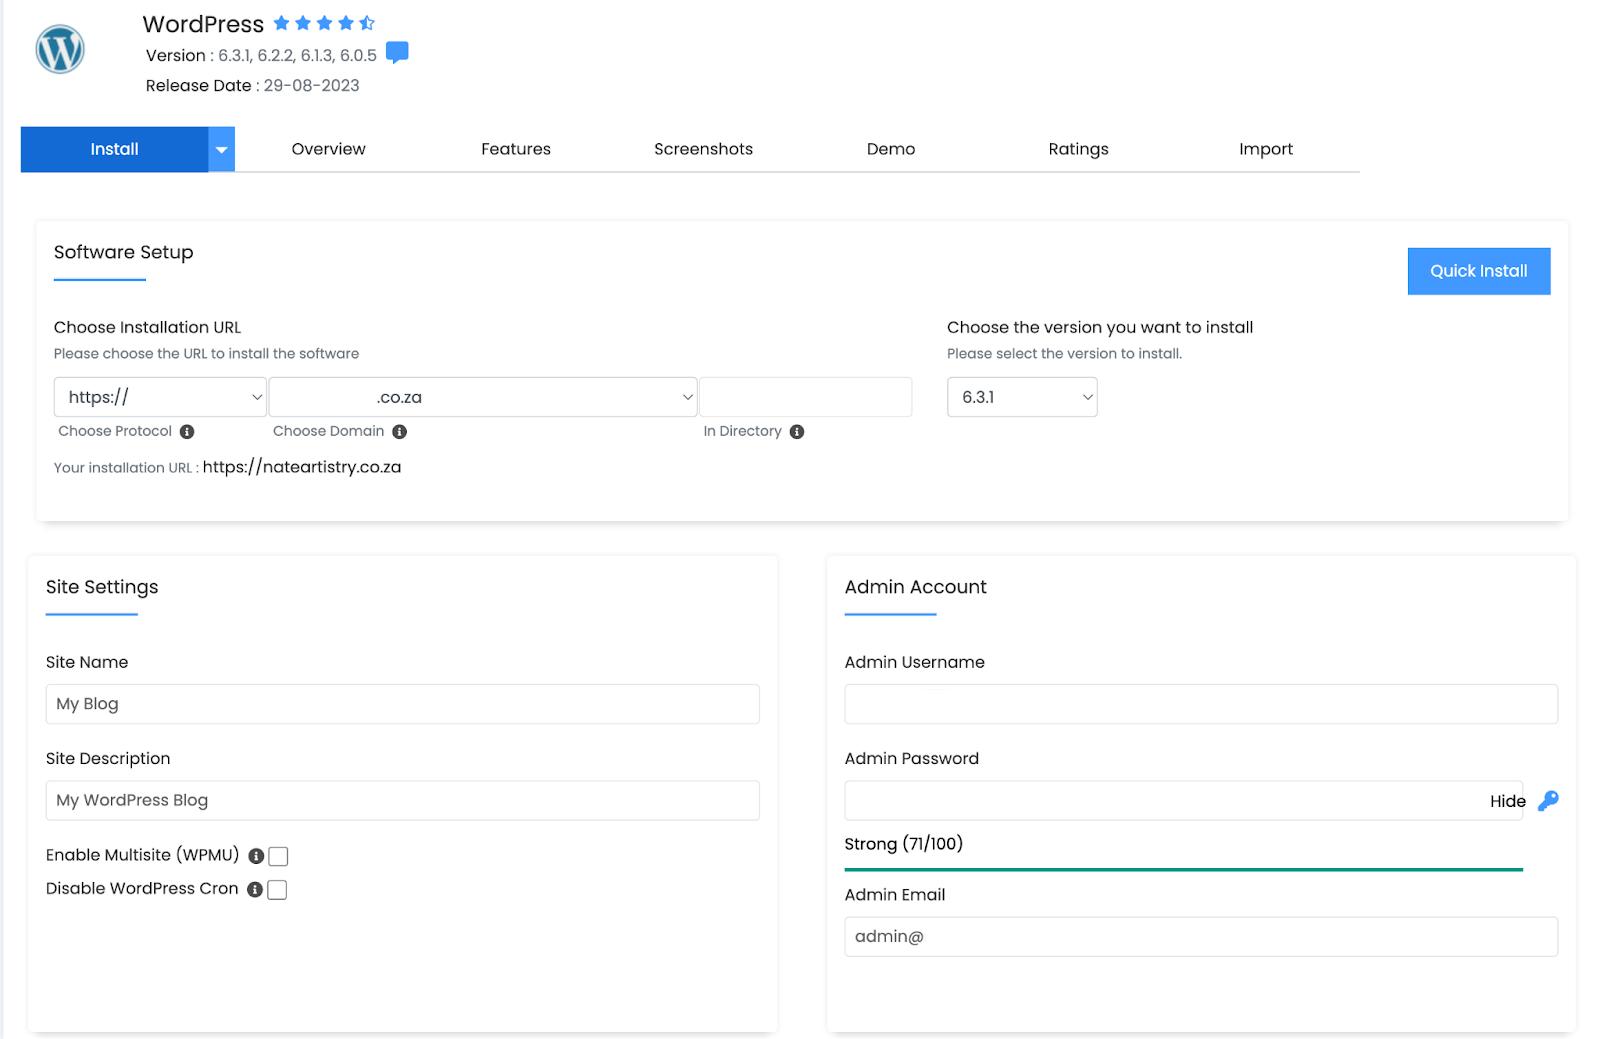Show info for In Directory

coord(797,432)
